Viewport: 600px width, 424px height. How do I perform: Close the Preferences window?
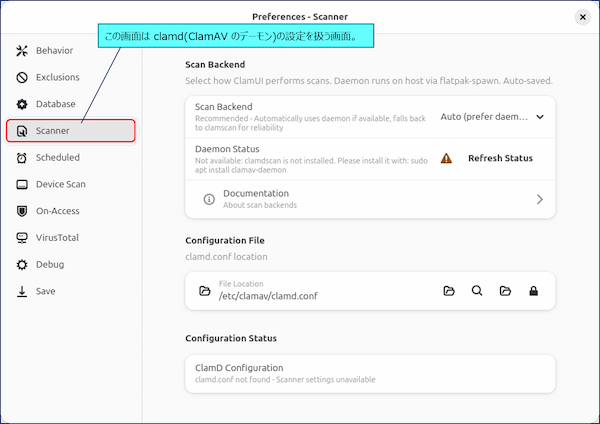pos(583,17)
